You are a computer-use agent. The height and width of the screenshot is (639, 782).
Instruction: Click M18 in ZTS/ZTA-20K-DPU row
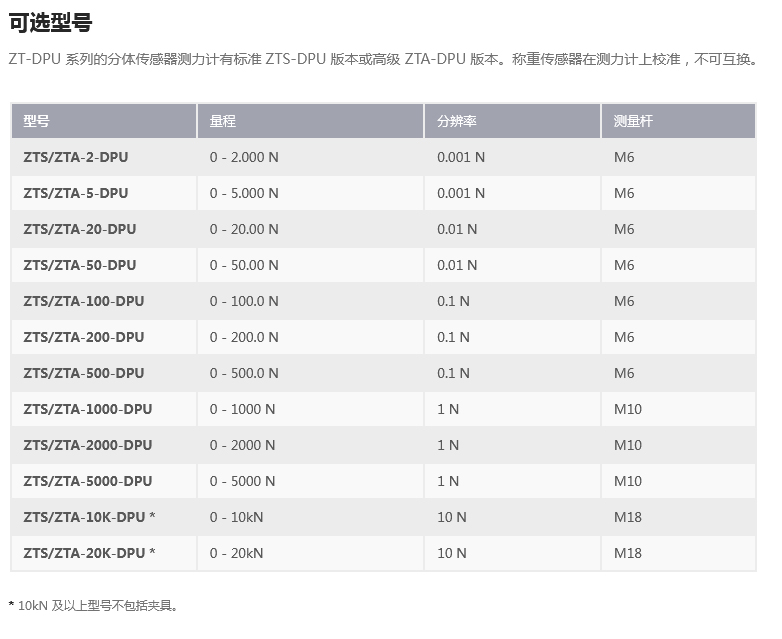point(628,553)
